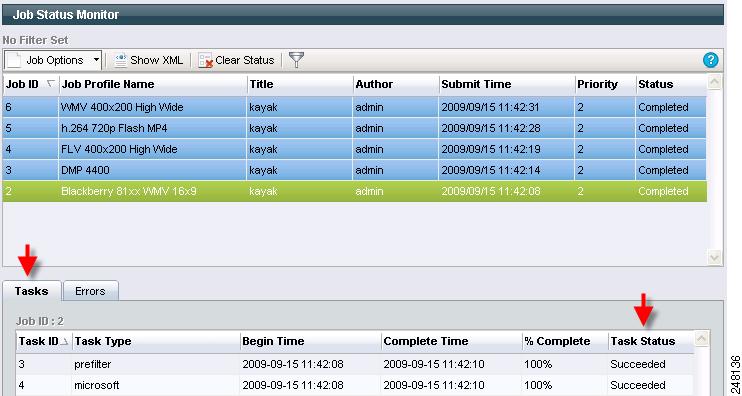Switch to the Tasks tab
The width and height of the screenshot is (742, 396).
[x=32, y=291]
